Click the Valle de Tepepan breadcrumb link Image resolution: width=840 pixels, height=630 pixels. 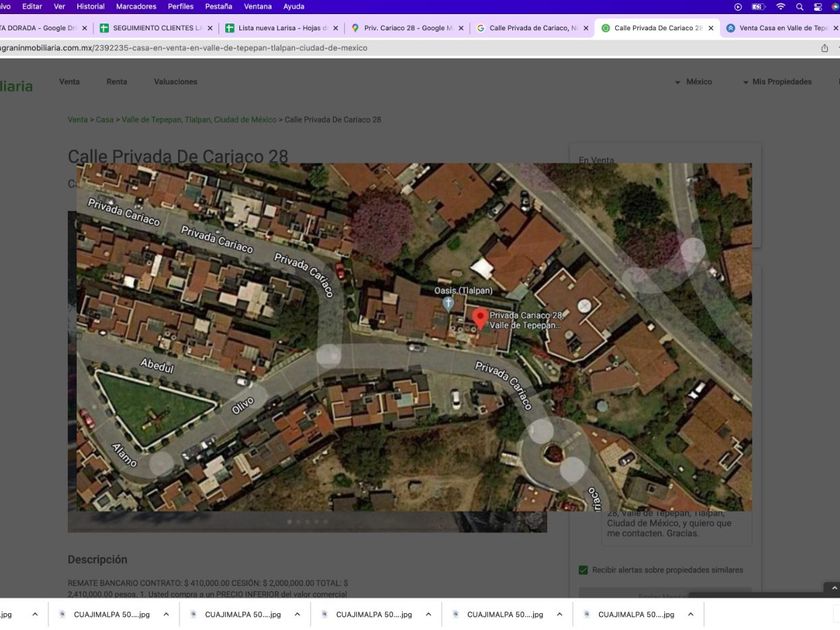point(199,120)
